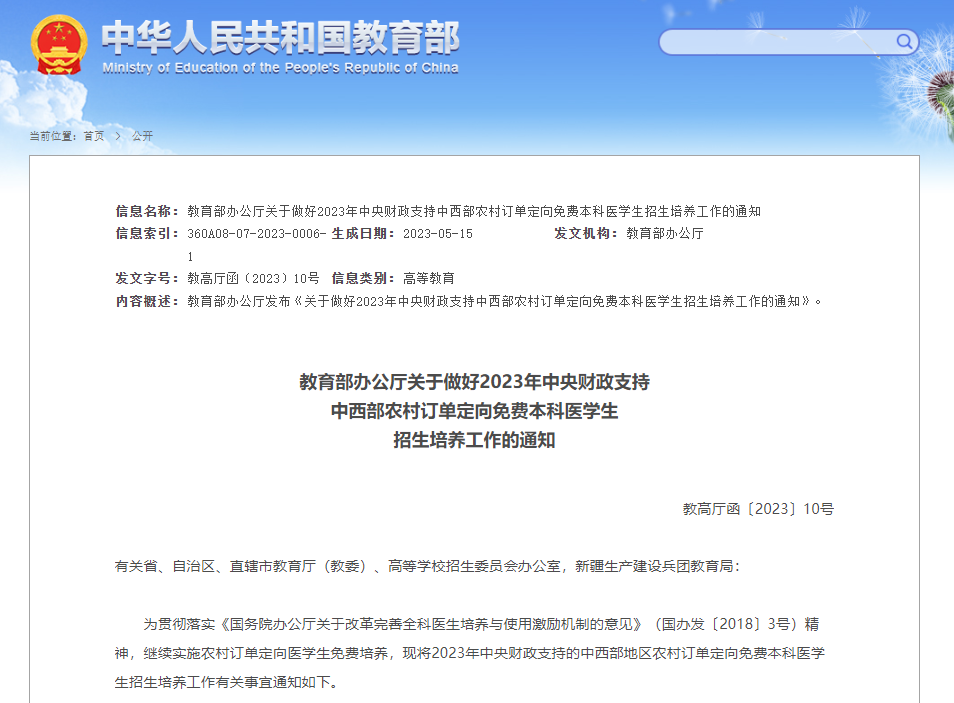Open the 公开 breadcrumb link
The width and height of the screenshot is (954, 703).
pyautogui.click(x=142, y=136)
